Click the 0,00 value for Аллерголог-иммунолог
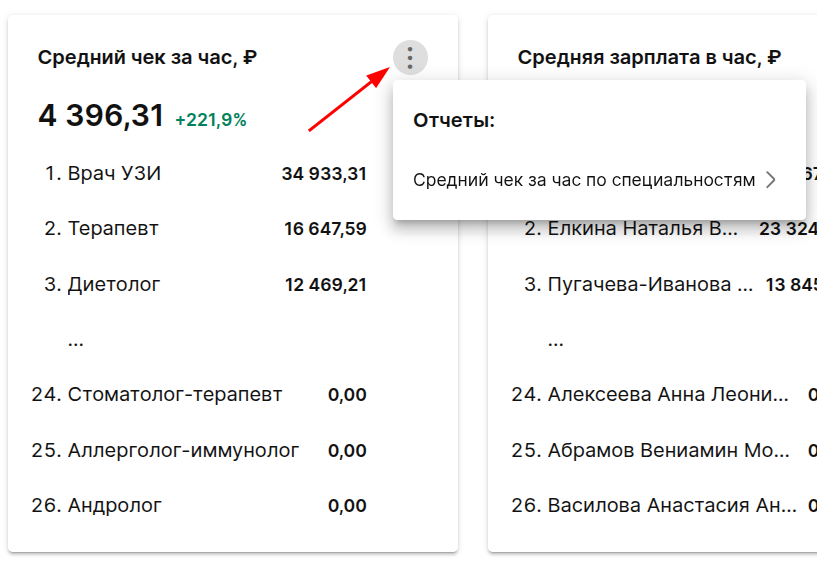817x568 pixels. [x=347, y=450]
